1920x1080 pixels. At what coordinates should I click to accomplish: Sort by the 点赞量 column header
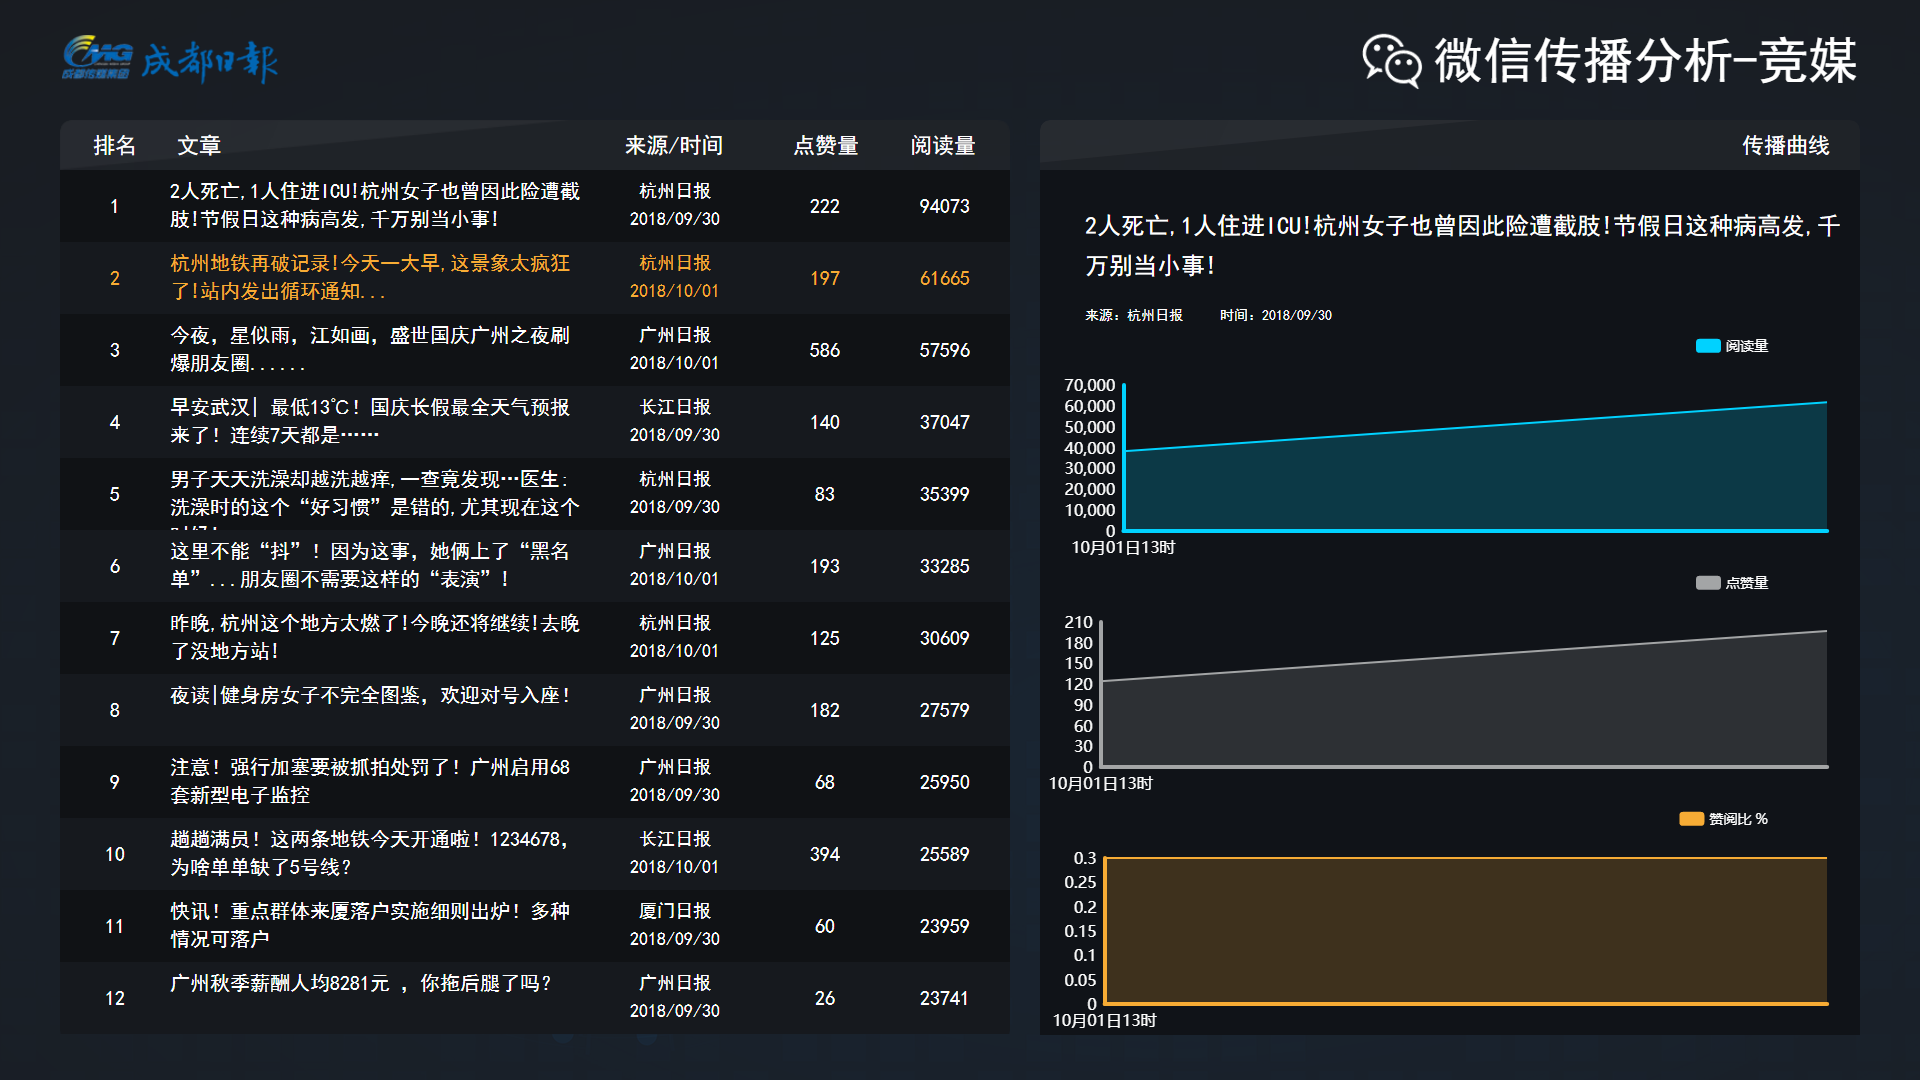(825, 146)
